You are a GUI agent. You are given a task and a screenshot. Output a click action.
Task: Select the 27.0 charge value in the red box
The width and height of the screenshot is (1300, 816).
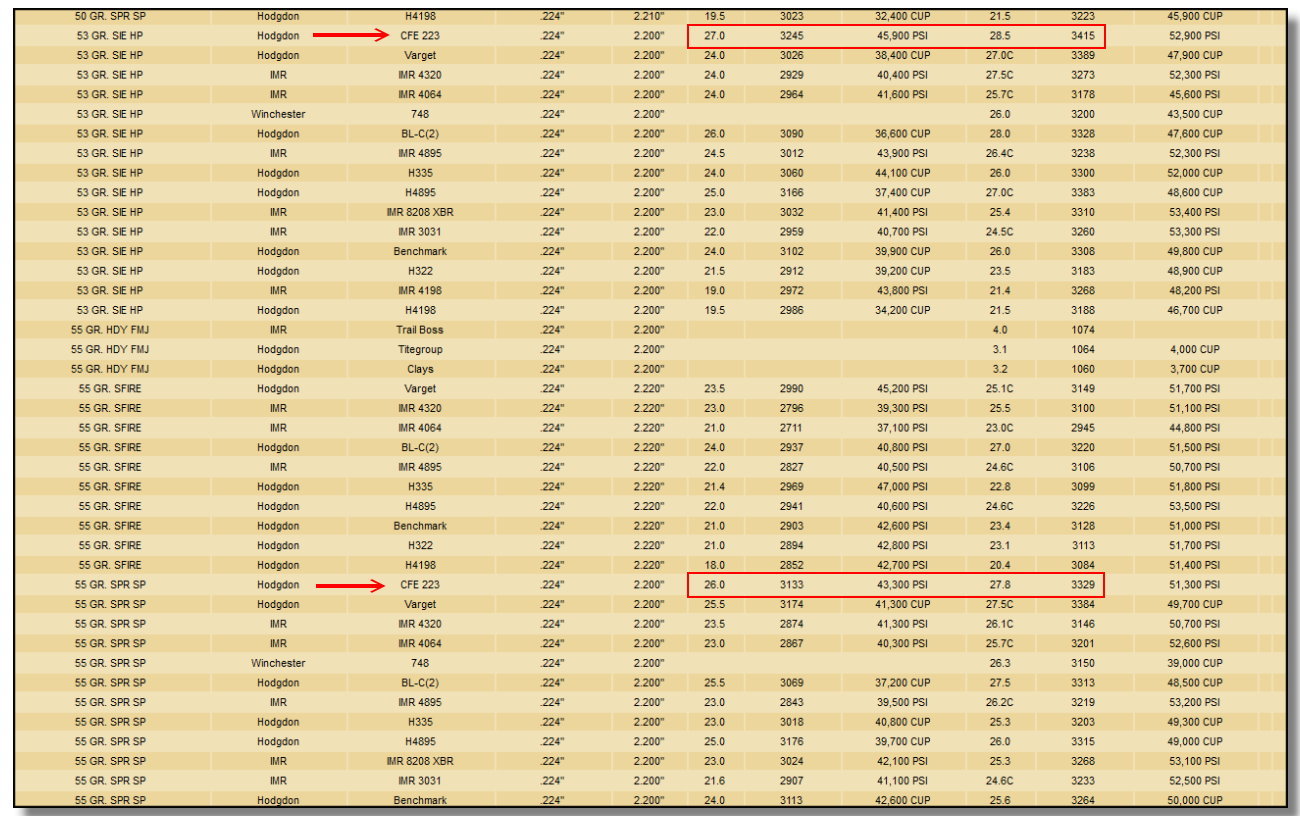coord(715,36)
